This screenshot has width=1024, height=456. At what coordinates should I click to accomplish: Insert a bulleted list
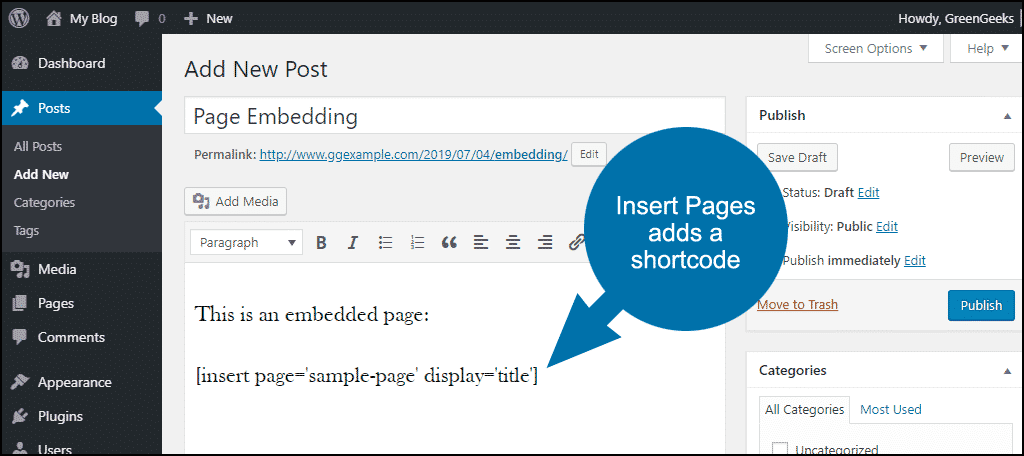point(385,242)
